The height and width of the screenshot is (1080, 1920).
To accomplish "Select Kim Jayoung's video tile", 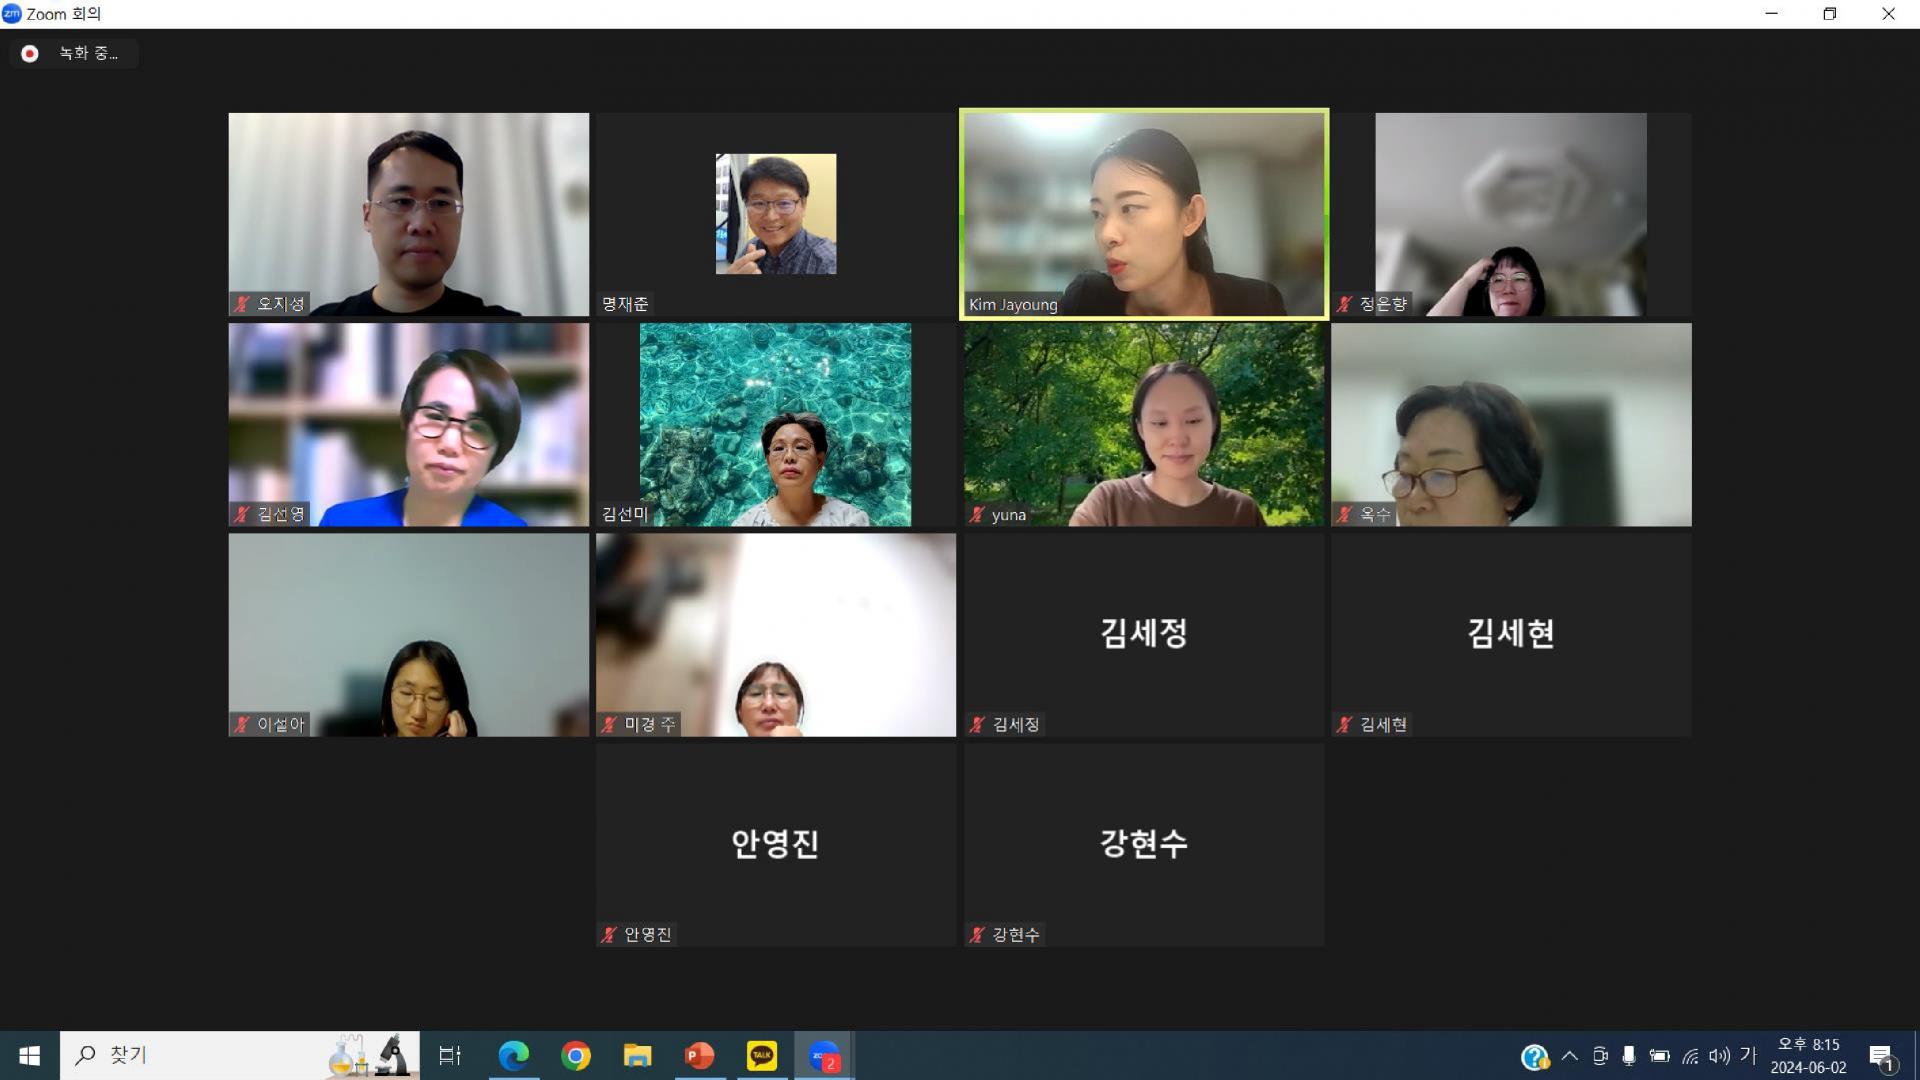I will point(1143,214).
